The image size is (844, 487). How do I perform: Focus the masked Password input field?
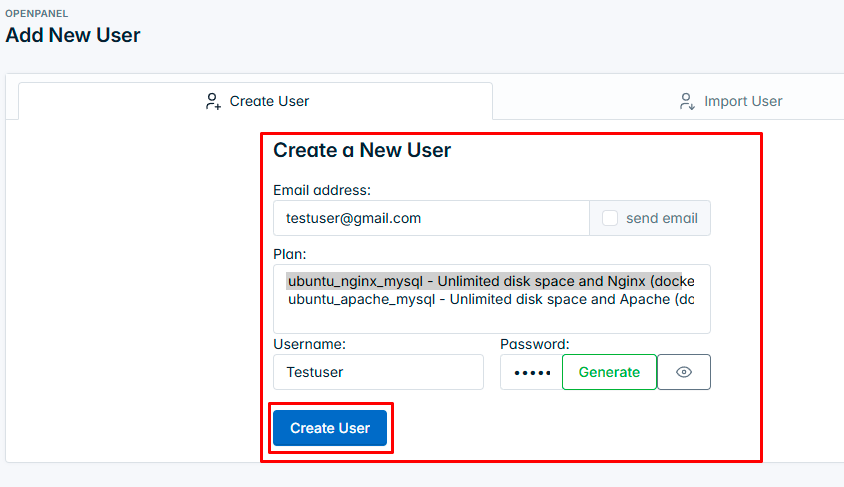pyautogui.click(x=530, y=372)
